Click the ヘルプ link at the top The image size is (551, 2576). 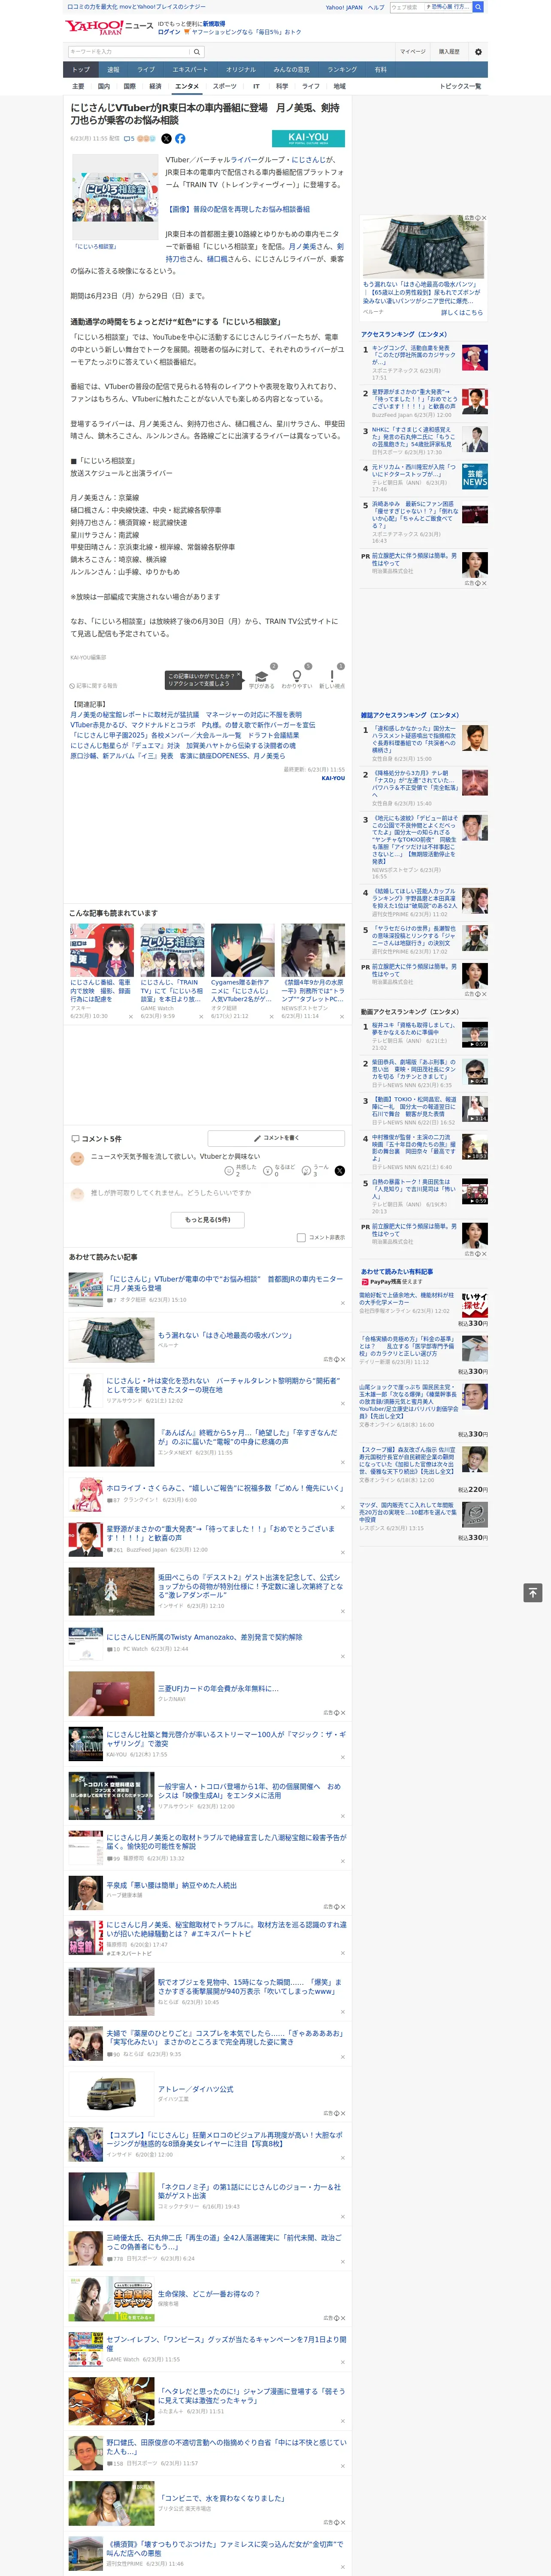pos(375,7)
